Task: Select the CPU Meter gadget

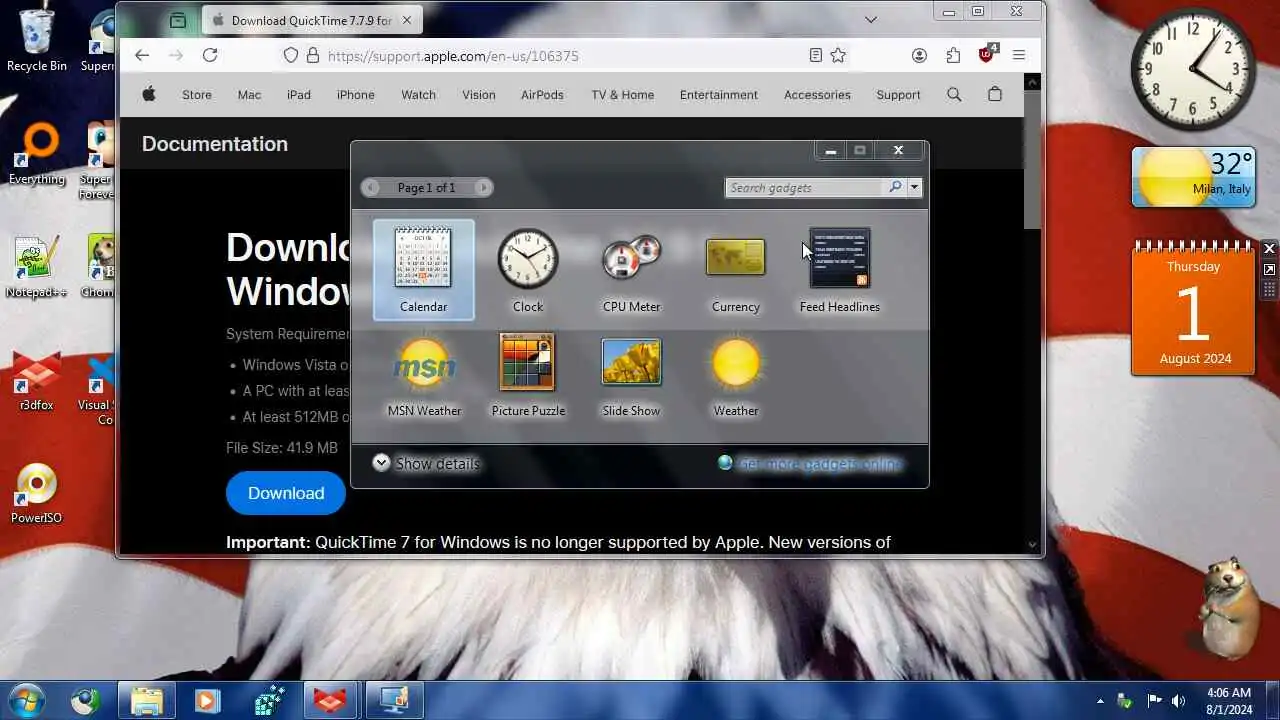Action: (632, 270)
